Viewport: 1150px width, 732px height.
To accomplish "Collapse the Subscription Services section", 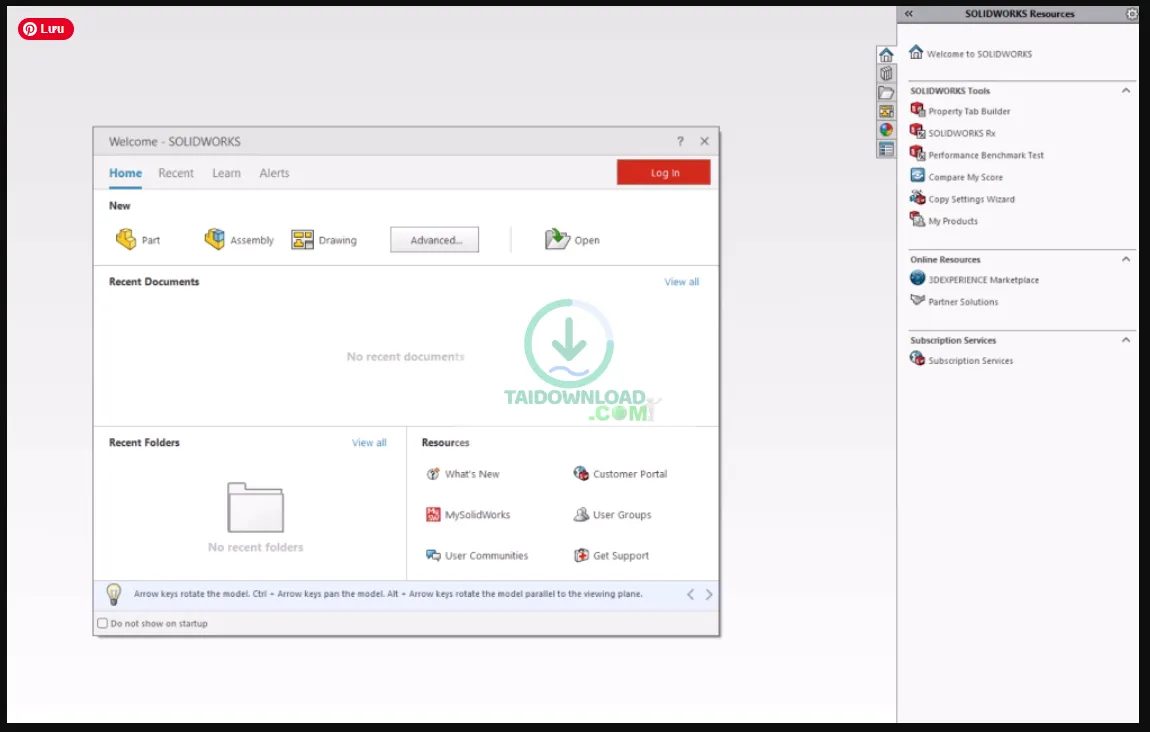I will [x=1127, y=340].
